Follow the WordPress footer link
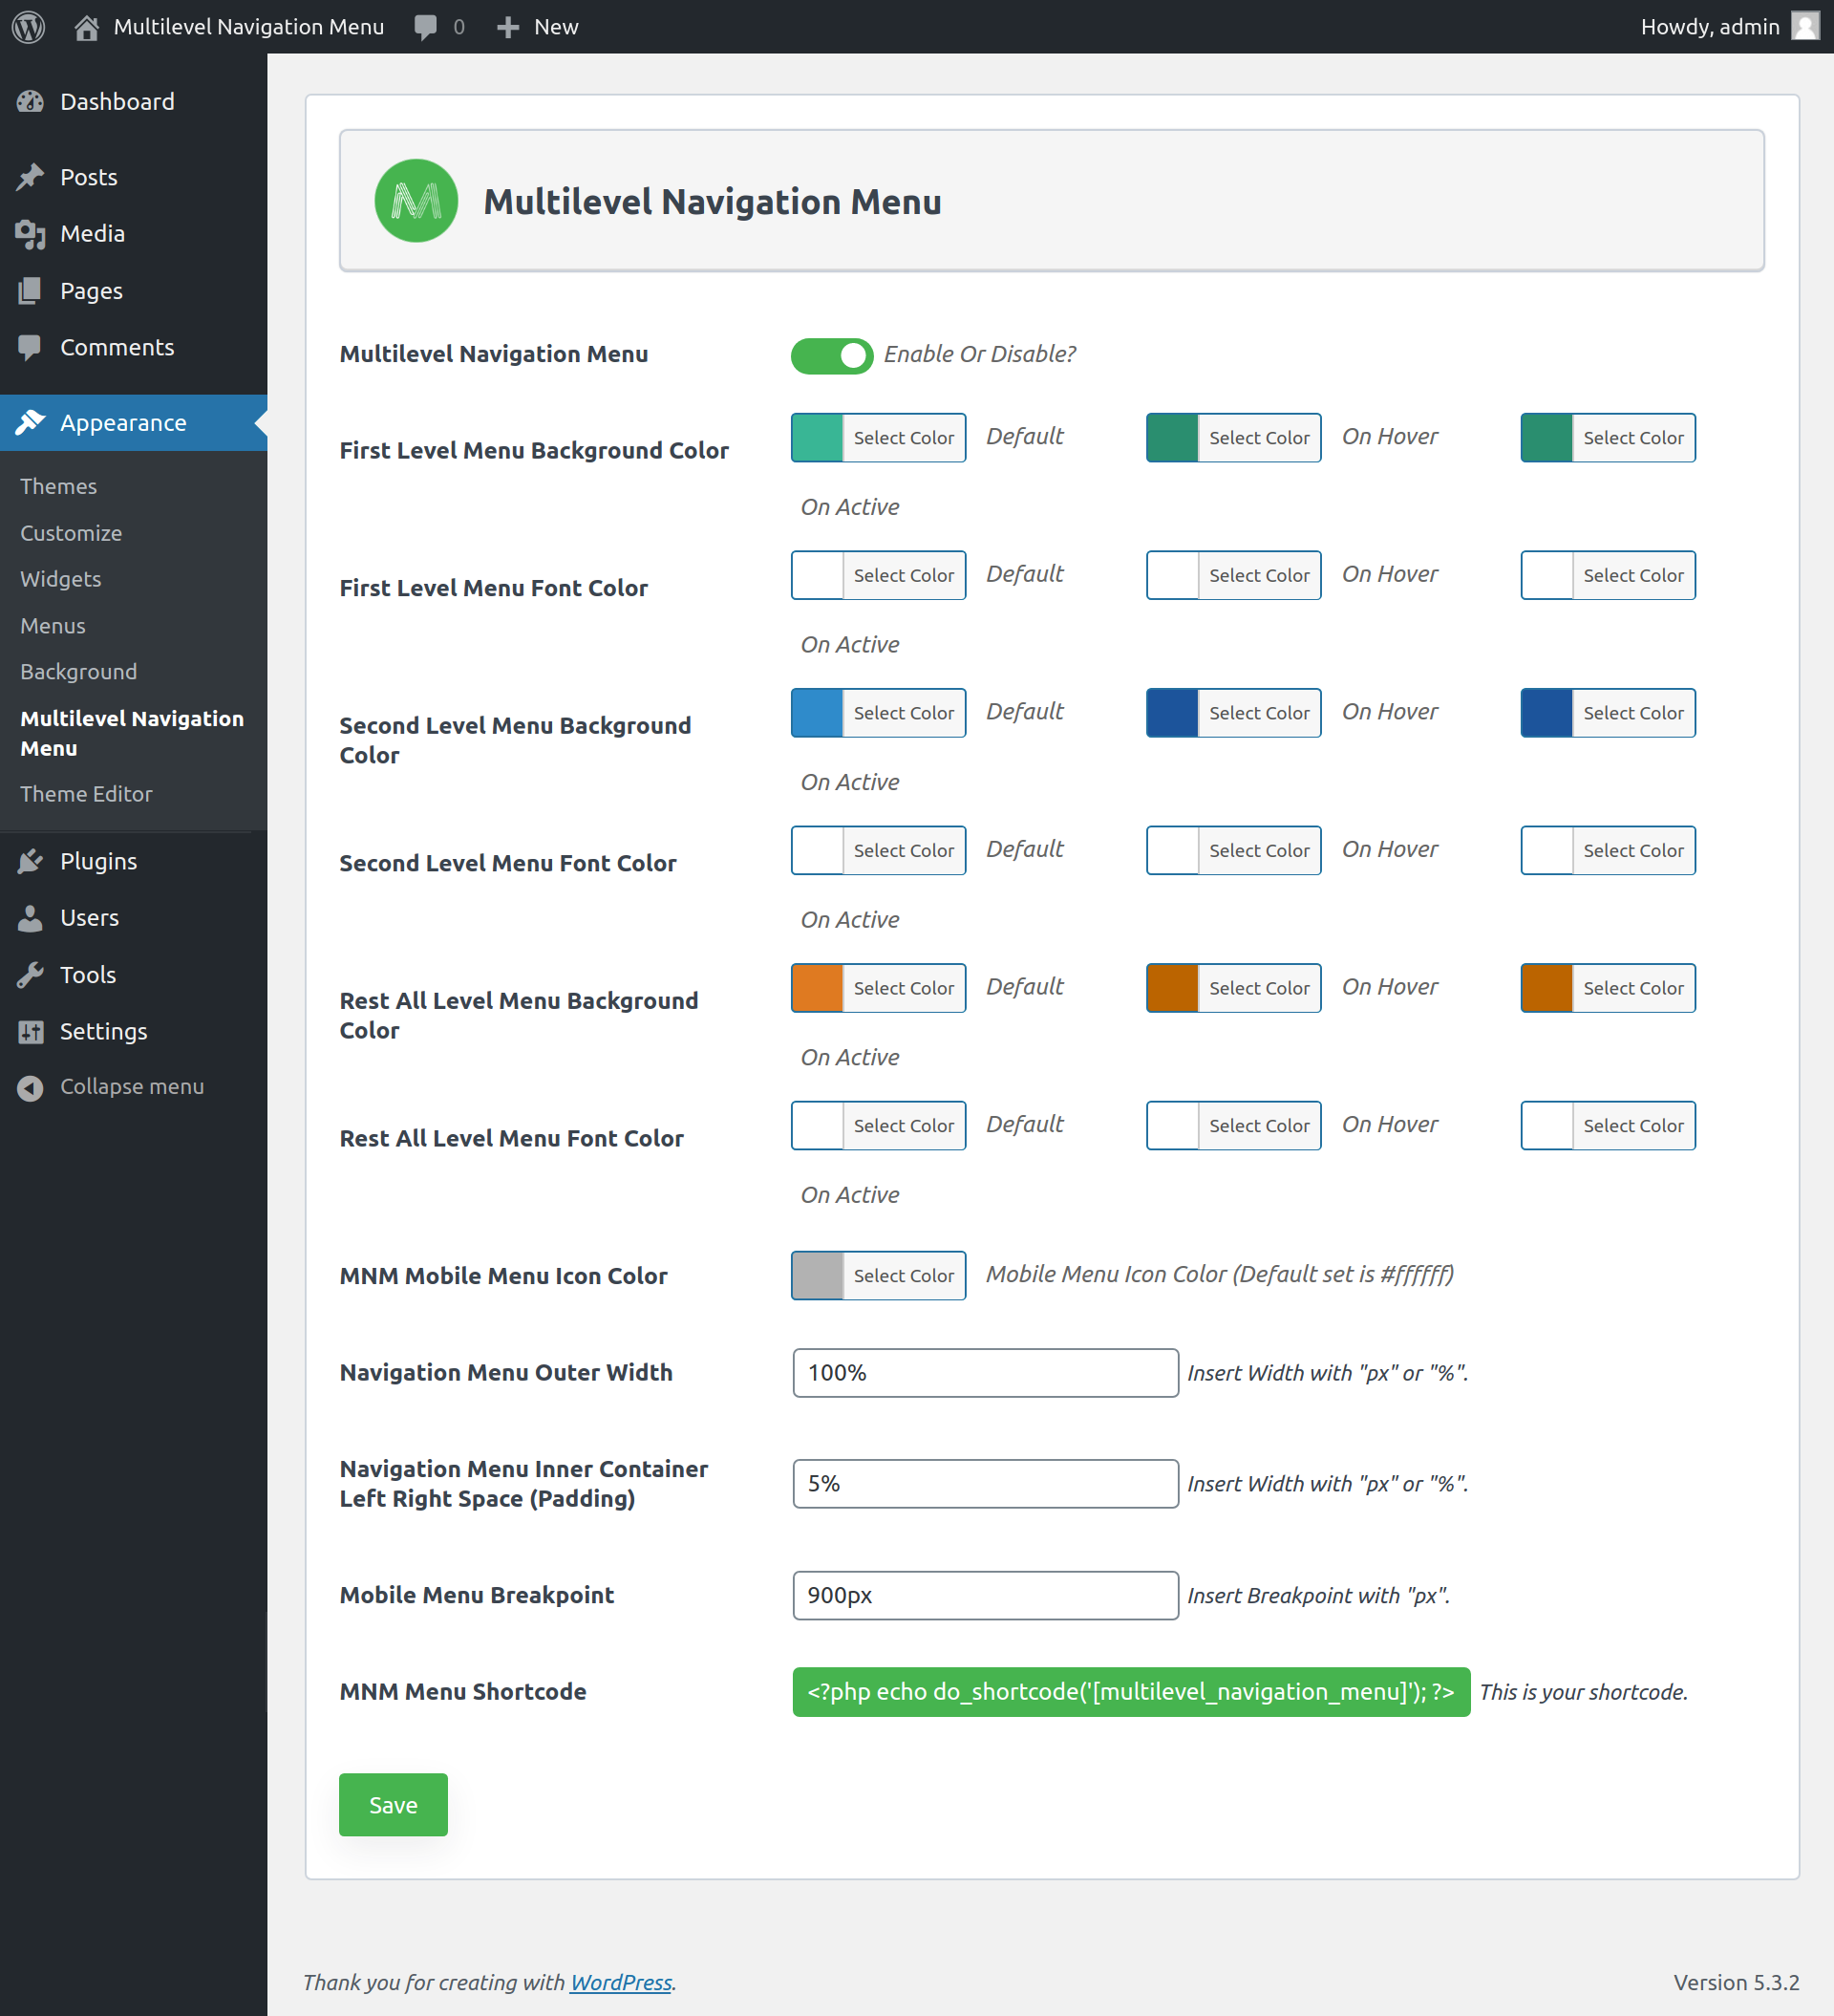 pyautogui.click(x=620, y=1983)
